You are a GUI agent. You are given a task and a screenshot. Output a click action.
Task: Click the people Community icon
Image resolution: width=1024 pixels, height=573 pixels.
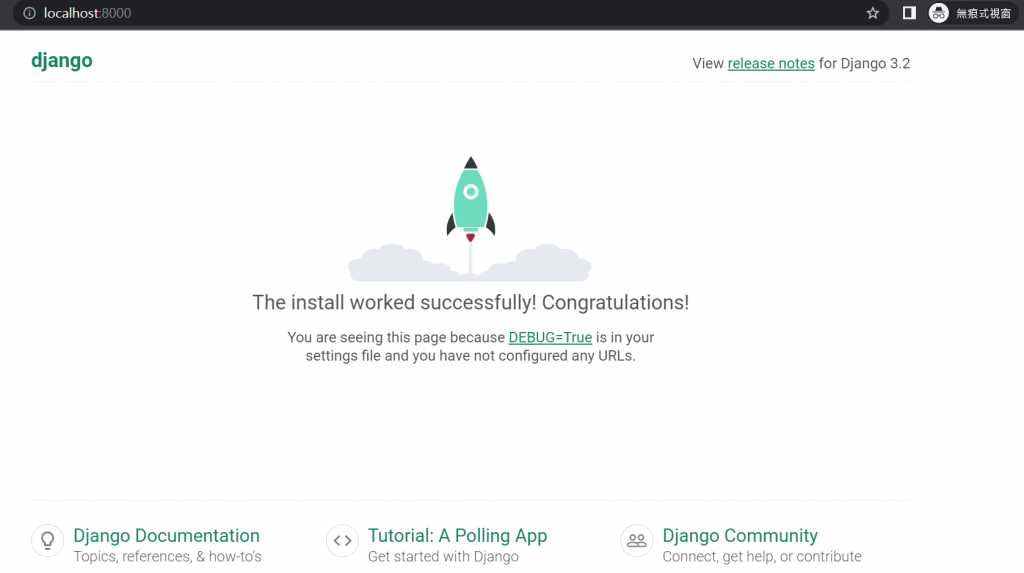637,540
